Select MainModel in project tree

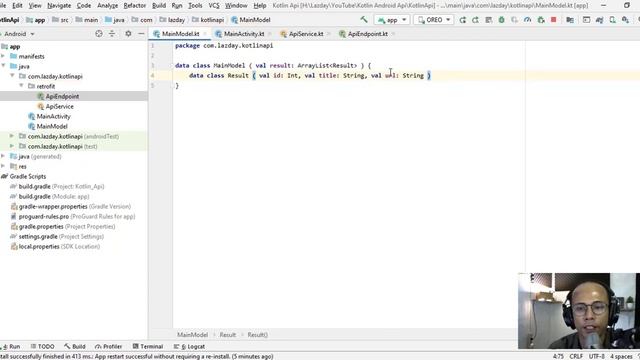point(52,126)
